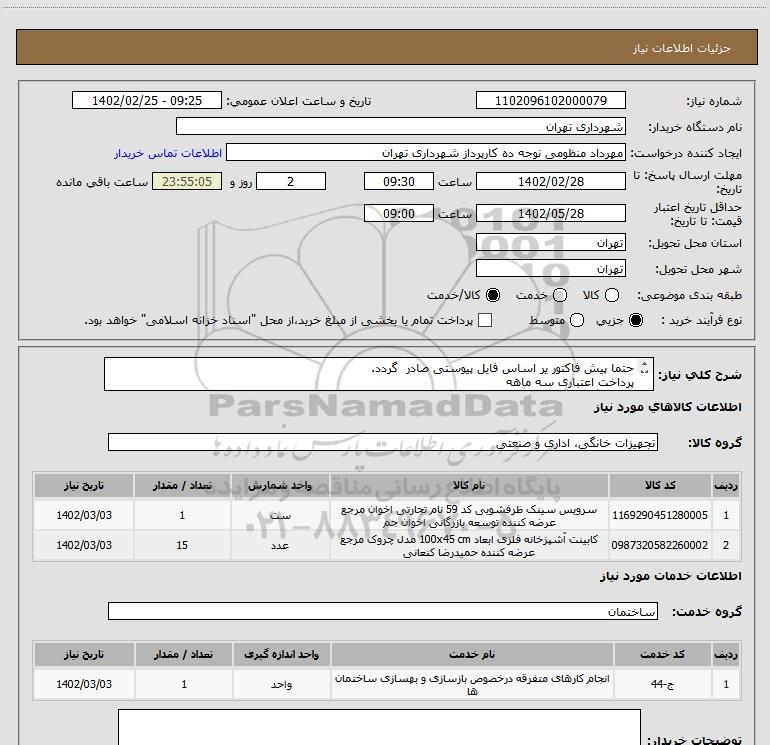Click the buyer organization field شهرداری تهران
770x745 pixels.
tap(401, 126)
